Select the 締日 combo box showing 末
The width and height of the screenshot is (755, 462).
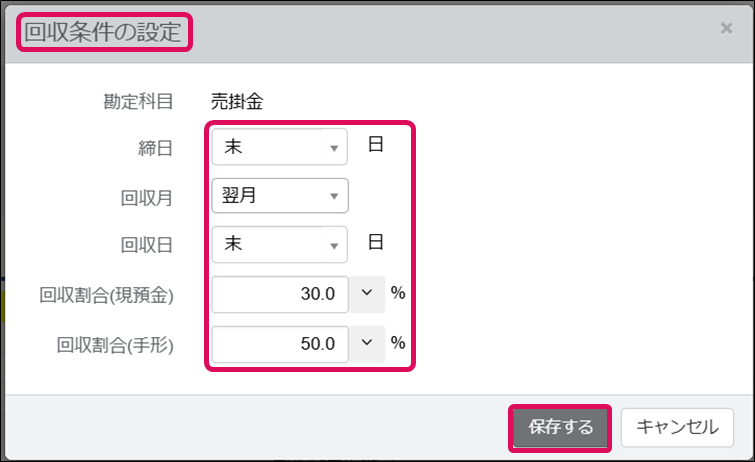[x=279, y=147]
